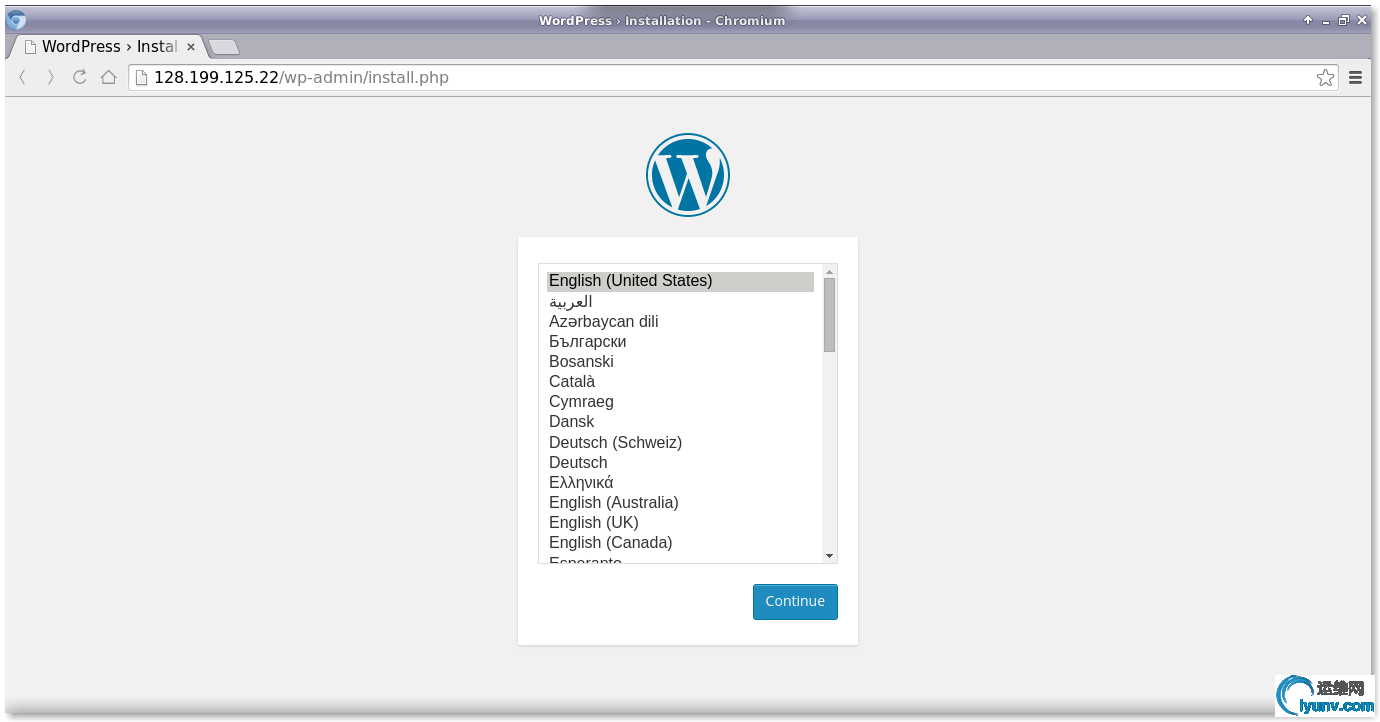
Task: Click the title bar restore window button
Action: pos(1344,20)
